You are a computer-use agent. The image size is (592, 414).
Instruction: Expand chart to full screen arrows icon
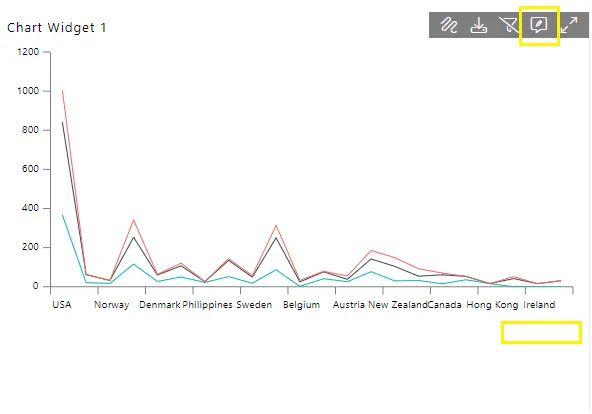569,25
